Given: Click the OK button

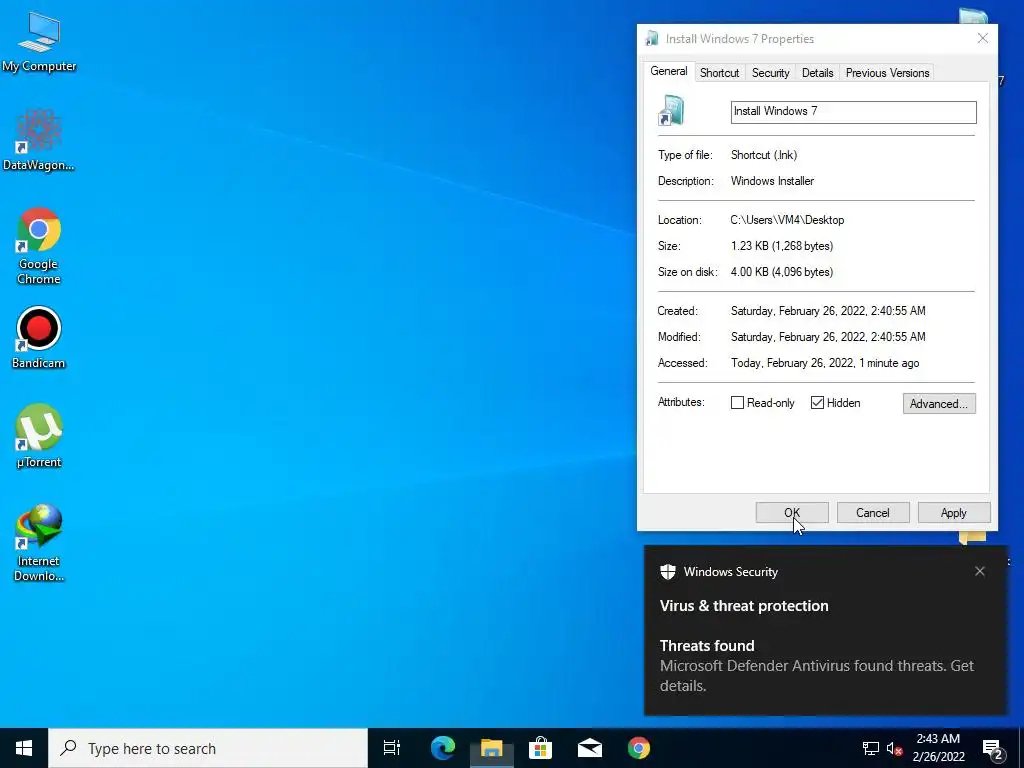Looking at the screenshot, I should 792,513.
